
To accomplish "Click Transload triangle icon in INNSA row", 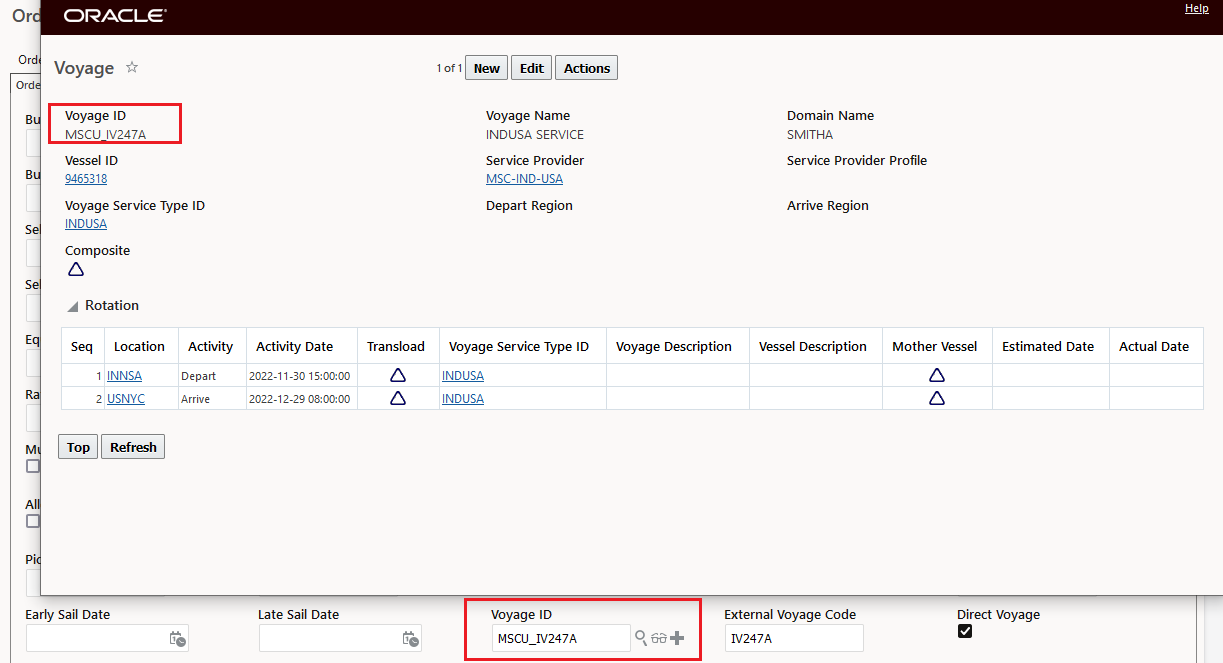I will 398,375.
